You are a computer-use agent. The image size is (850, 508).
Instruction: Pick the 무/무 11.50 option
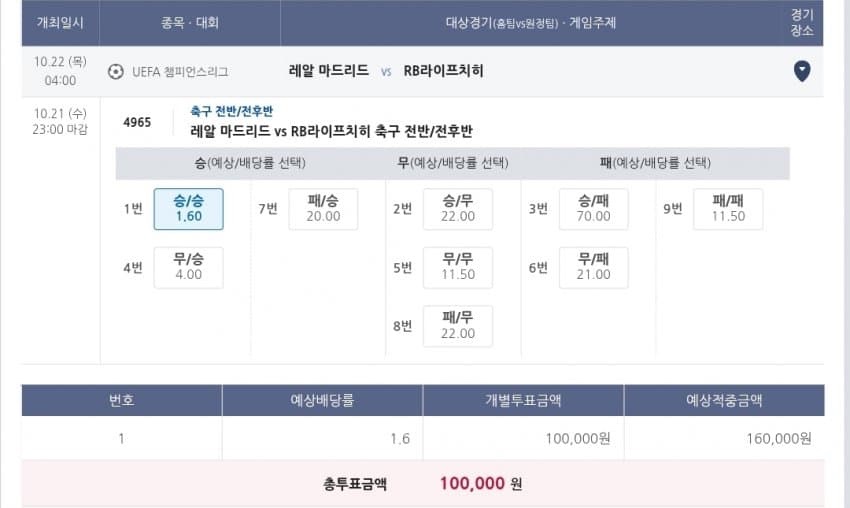click(x=458, y=267)
